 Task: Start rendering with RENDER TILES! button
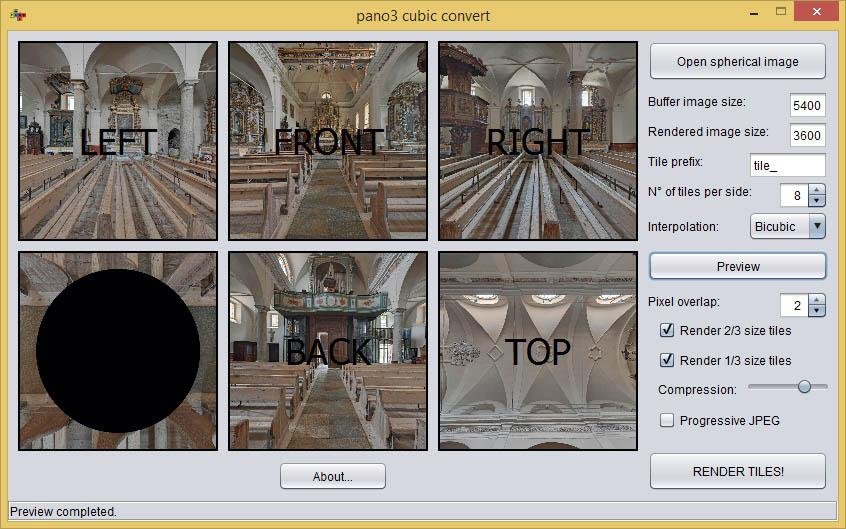coord(738,471)
